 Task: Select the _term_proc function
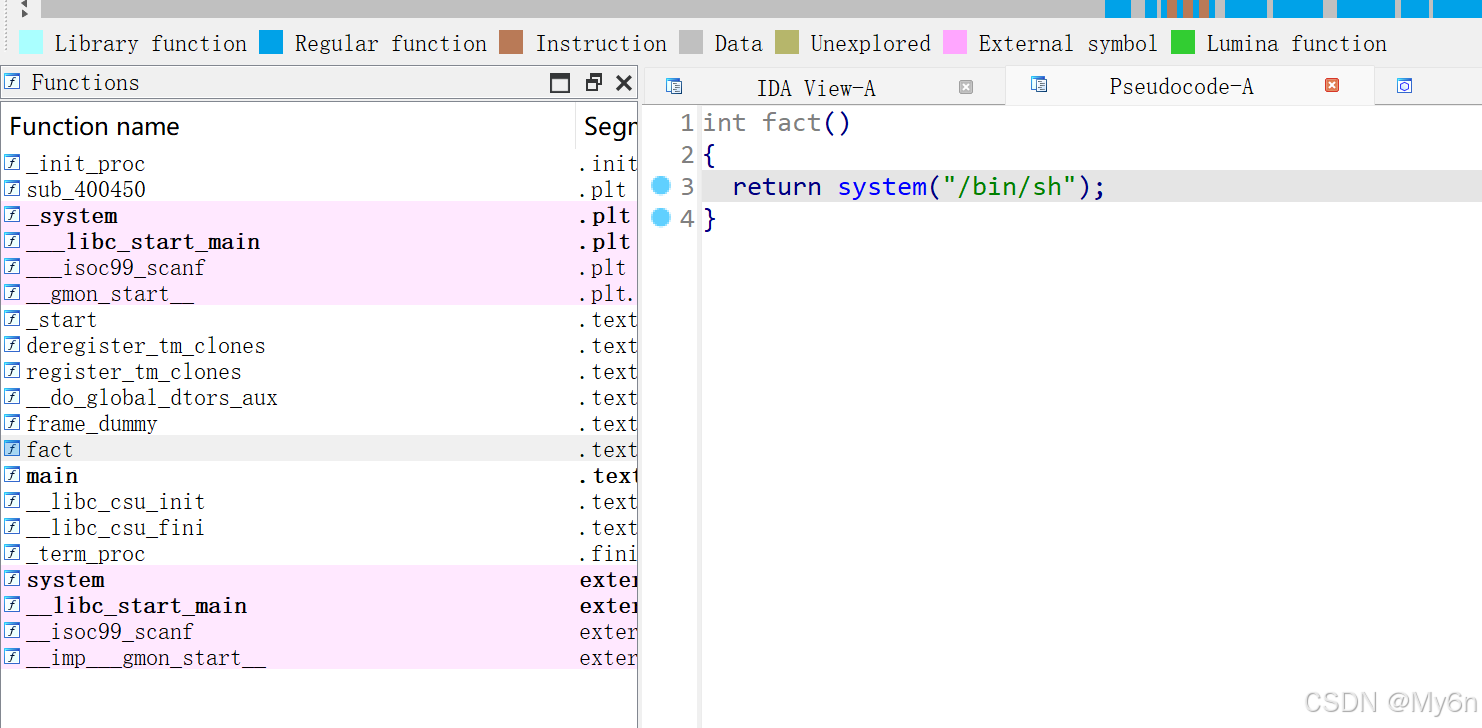coord(319,554)
